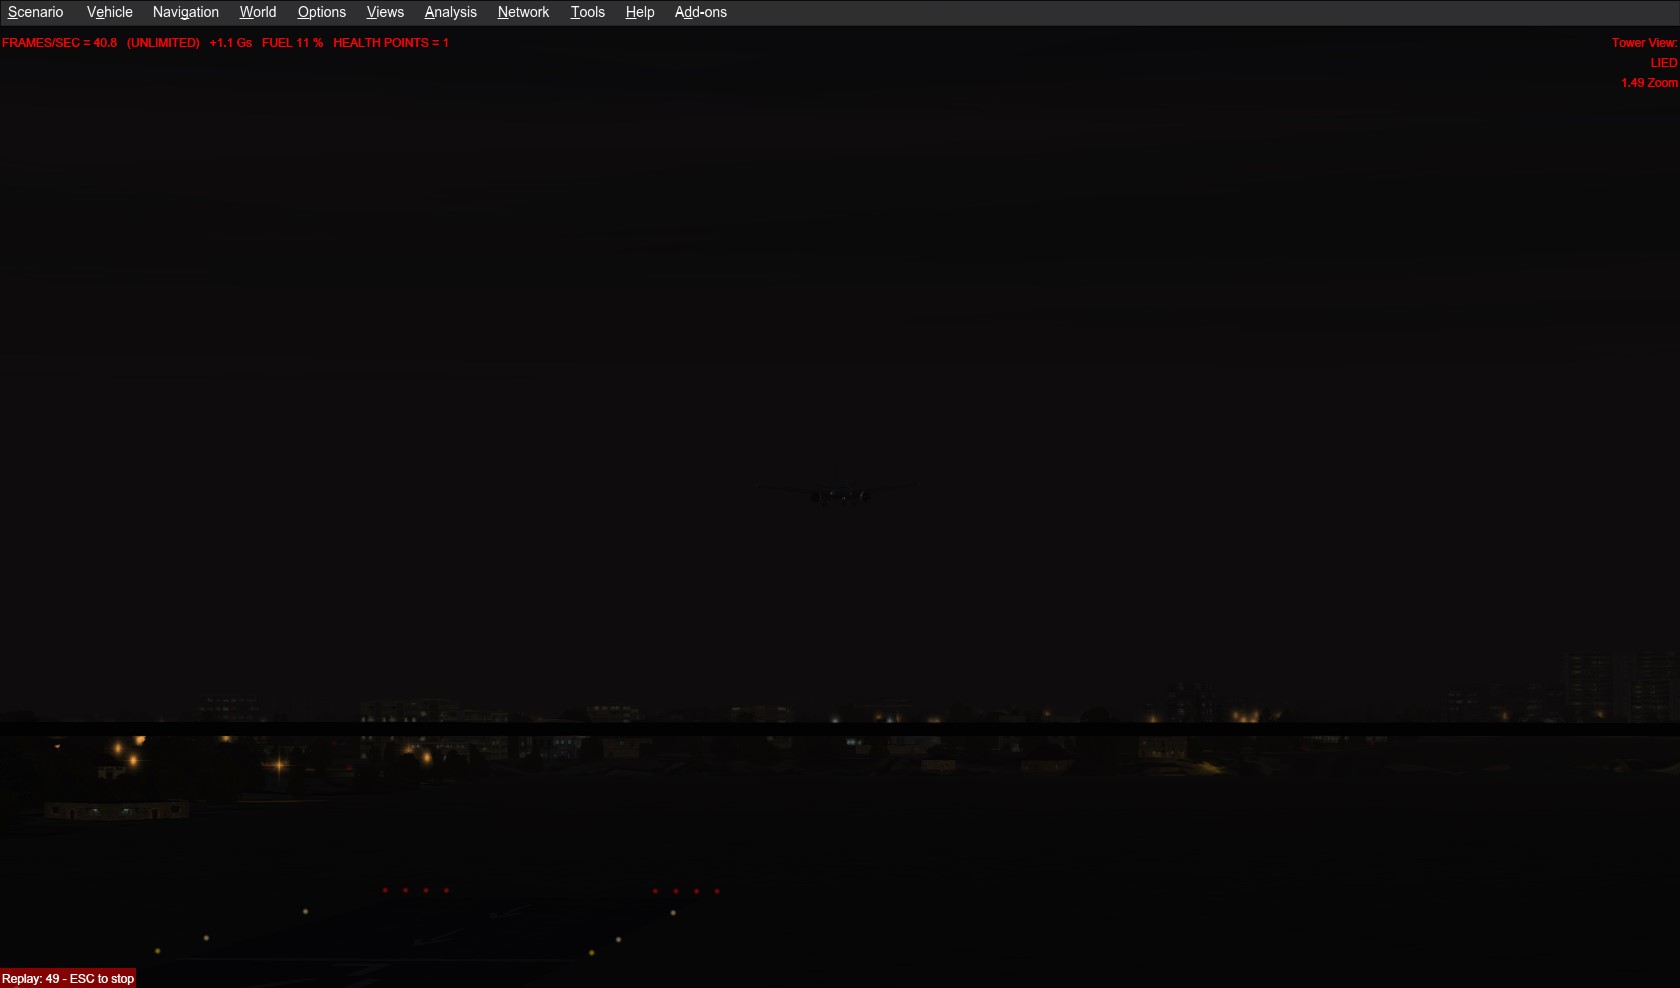The image size is (1680, 988).
Task: Open the Help menu
Action: point(639,12)
